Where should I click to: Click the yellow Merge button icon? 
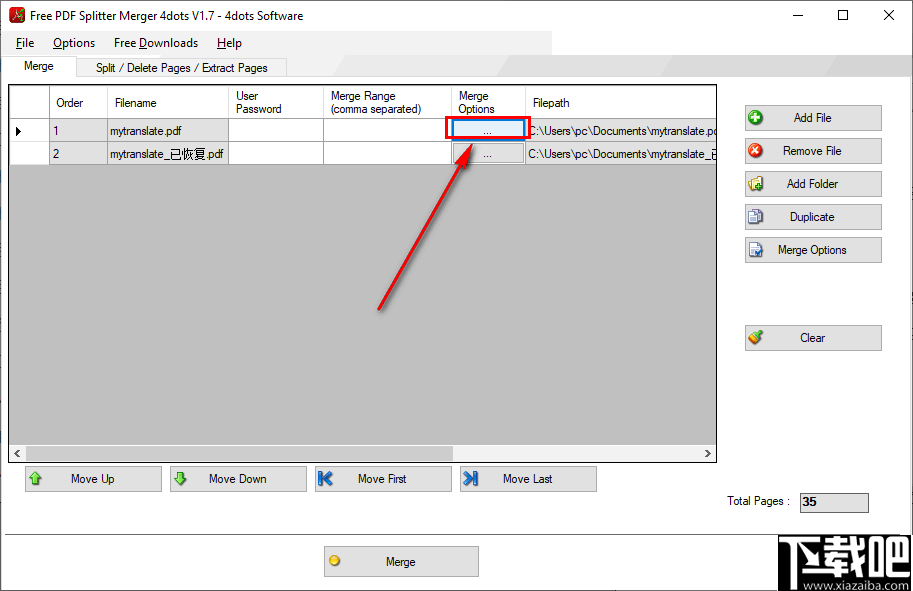(336, 561)
